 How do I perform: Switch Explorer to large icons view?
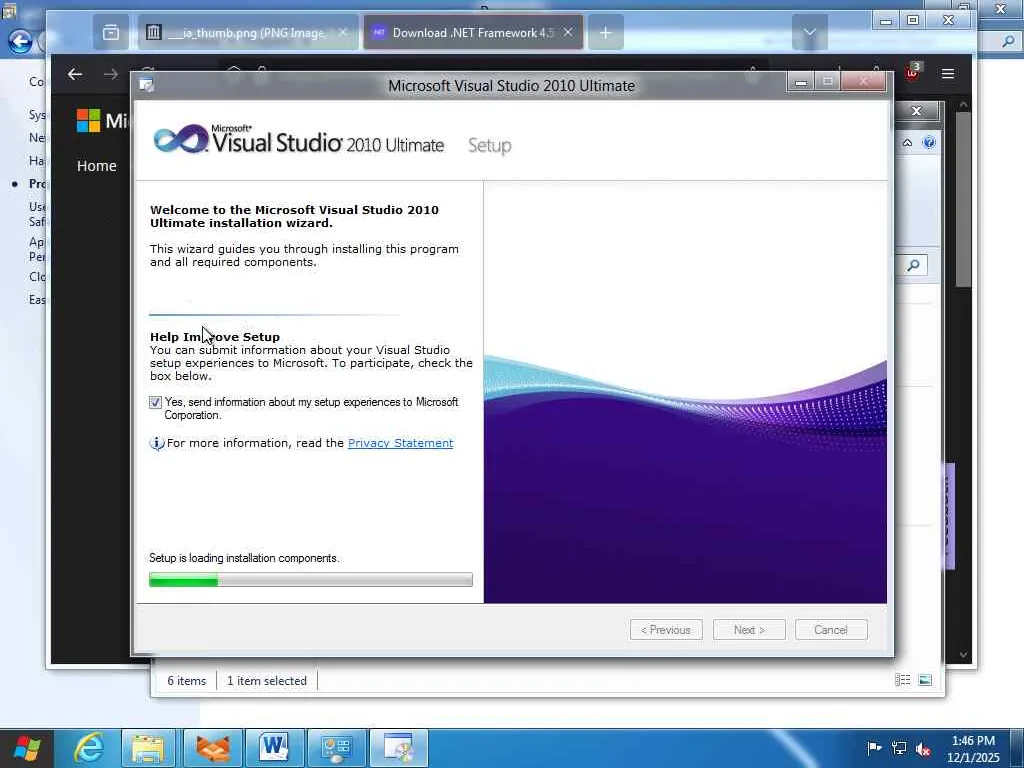point(925,680)
